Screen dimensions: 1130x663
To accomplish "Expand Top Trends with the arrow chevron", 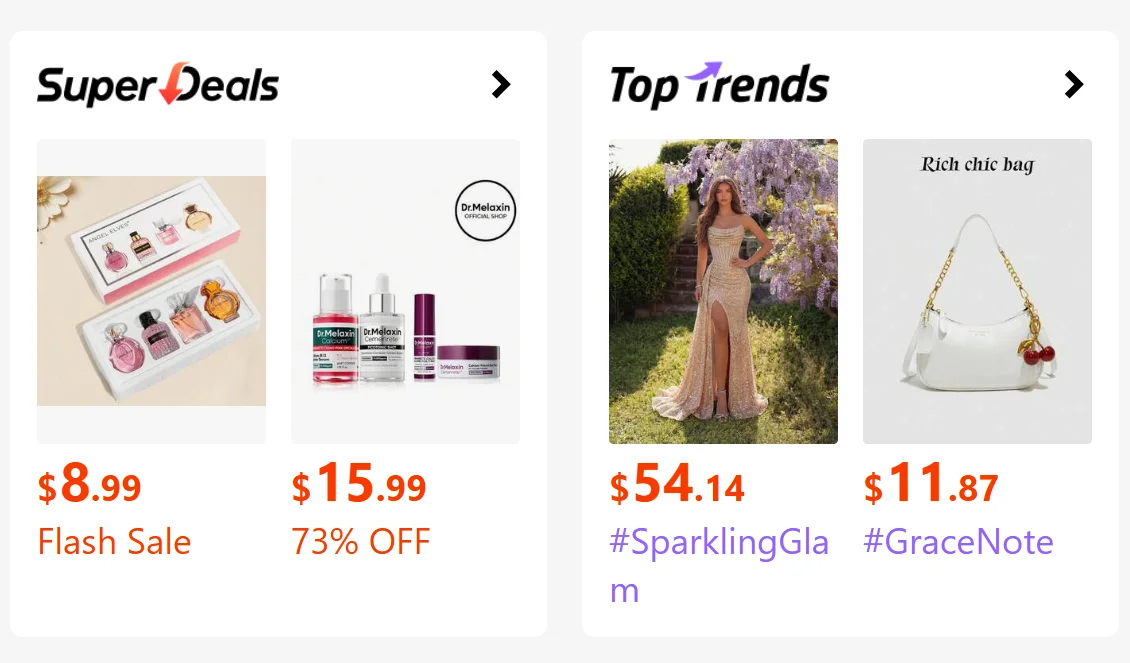I will point(1074,85).
